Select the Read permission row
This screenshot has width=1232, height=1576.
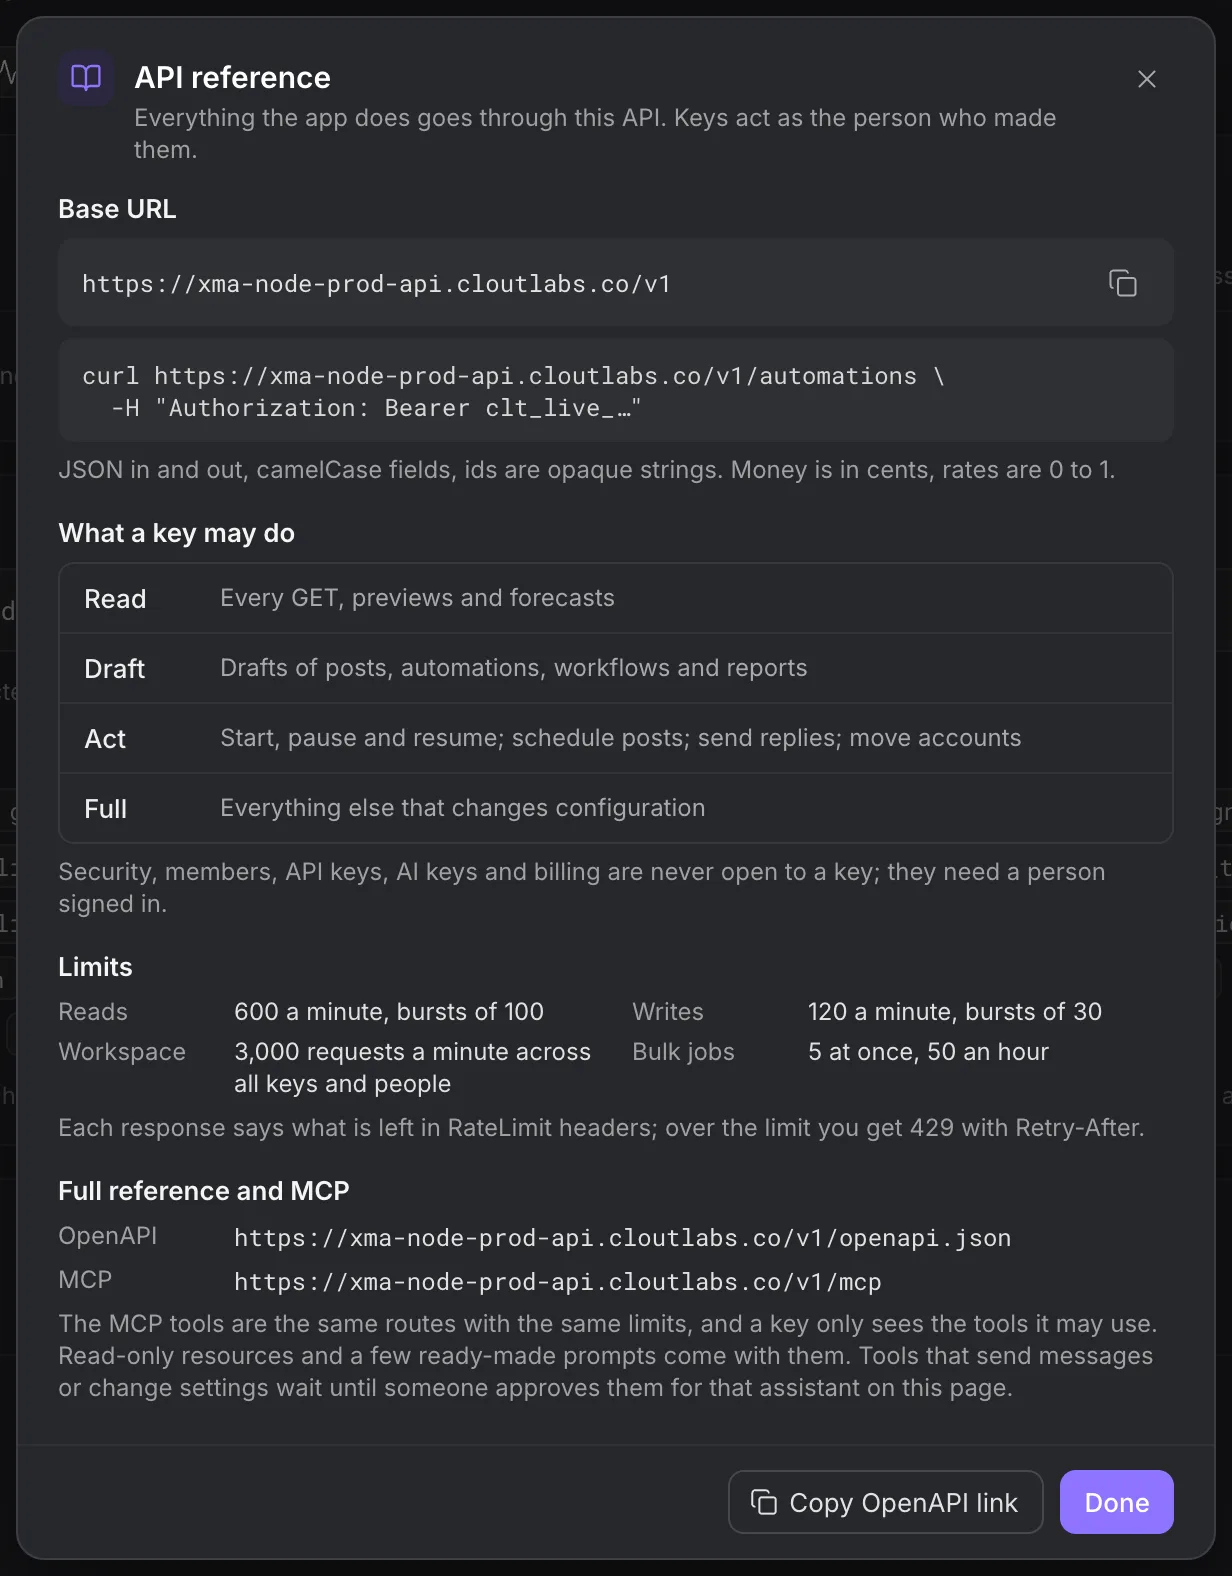coord(616,598)
